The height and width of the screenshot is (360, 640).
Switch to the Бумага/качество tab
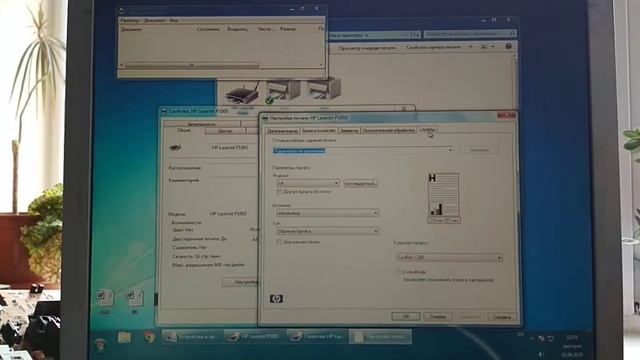point(319,130)
